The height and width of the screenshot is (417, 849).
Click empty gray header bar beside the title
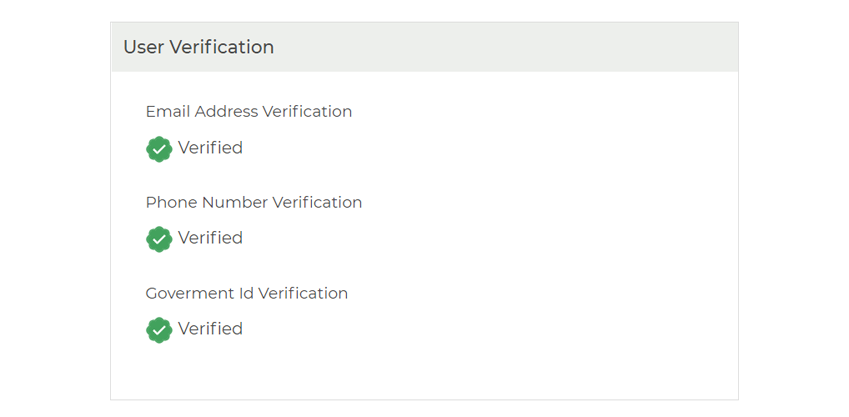pos(504,47)
